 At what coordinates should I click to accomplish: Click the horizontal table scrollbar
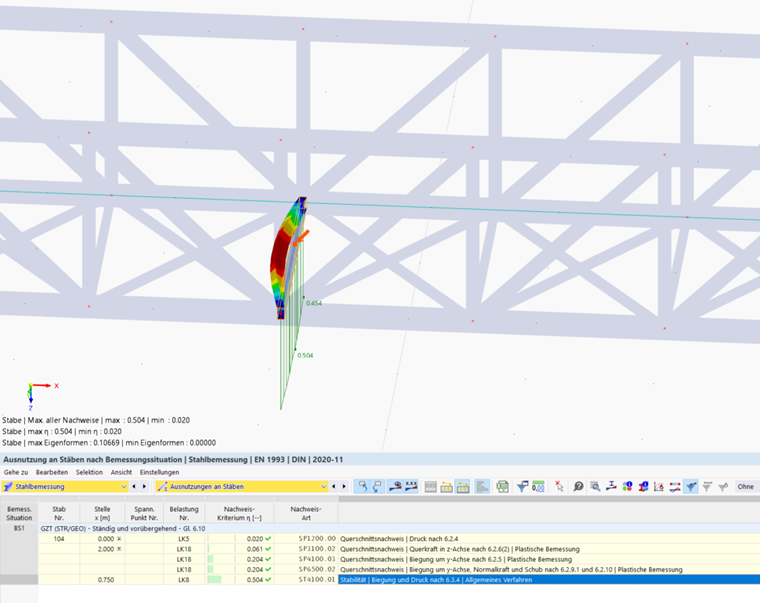point(549,499)
